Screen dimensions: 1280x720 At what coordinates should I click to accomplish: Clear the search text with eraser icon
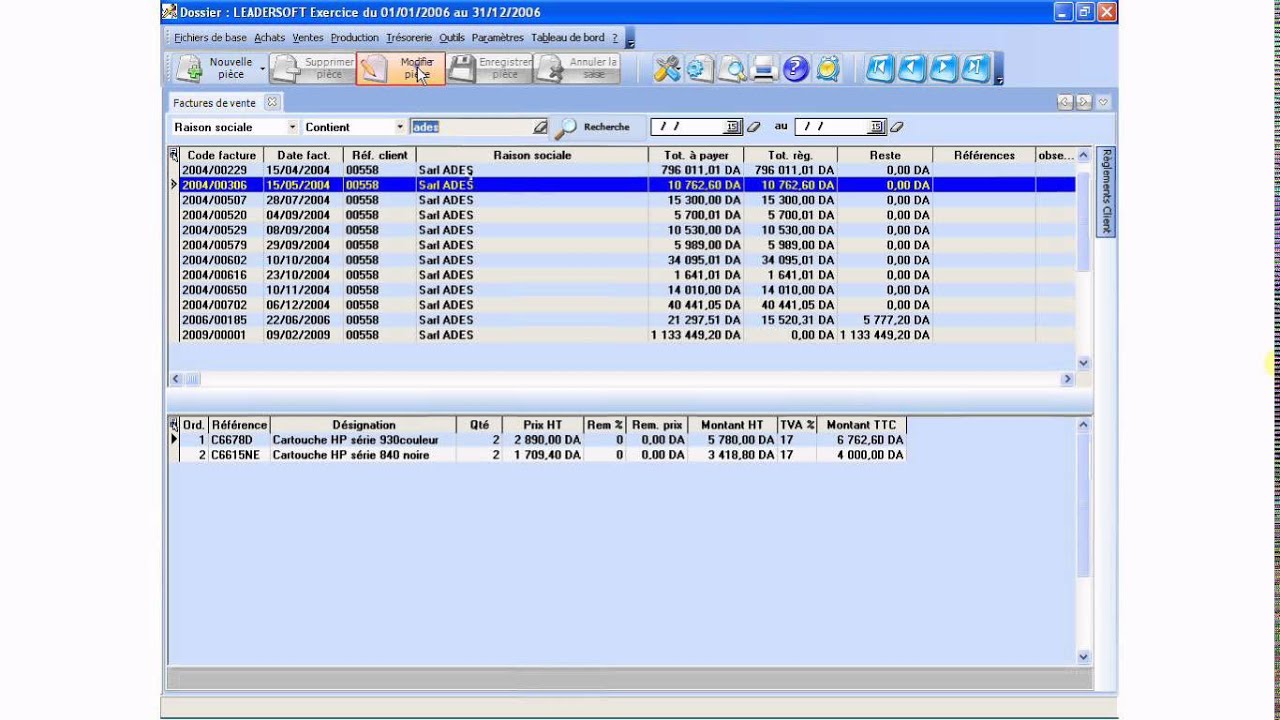click(541, 127)
